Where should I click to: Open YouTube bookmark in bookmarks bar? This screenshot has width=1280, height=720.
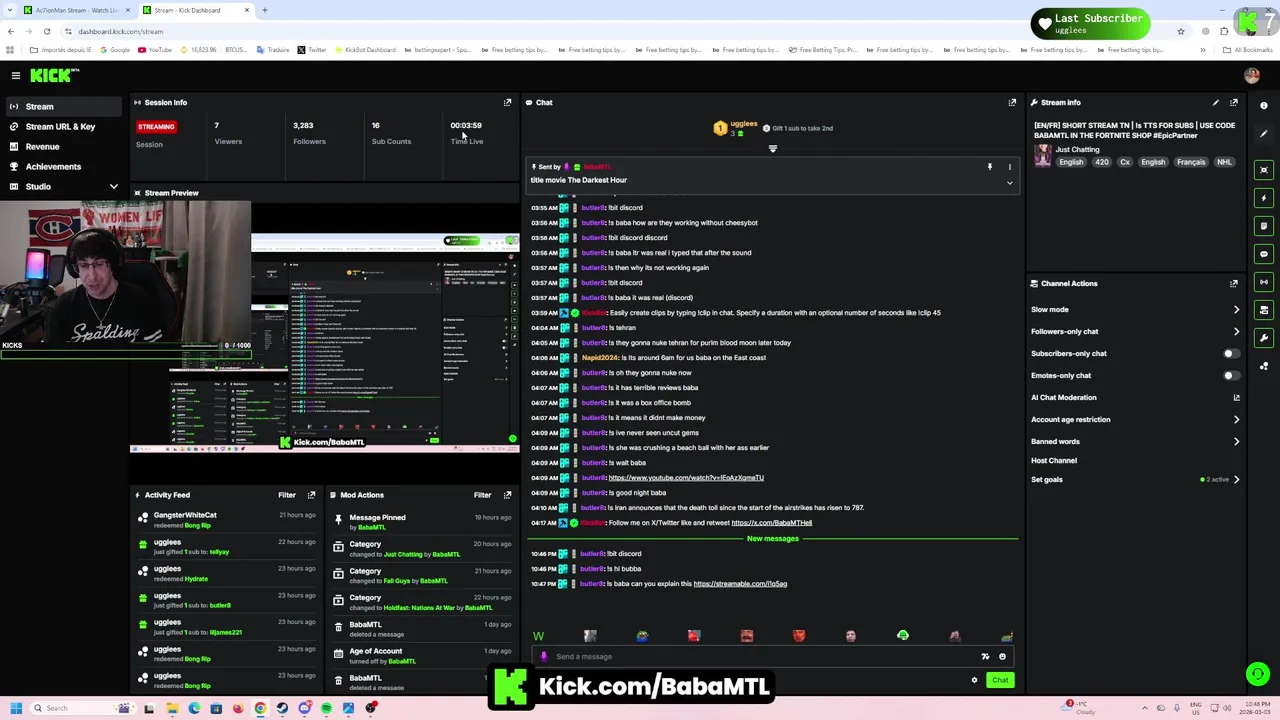(x=155, y=50)
